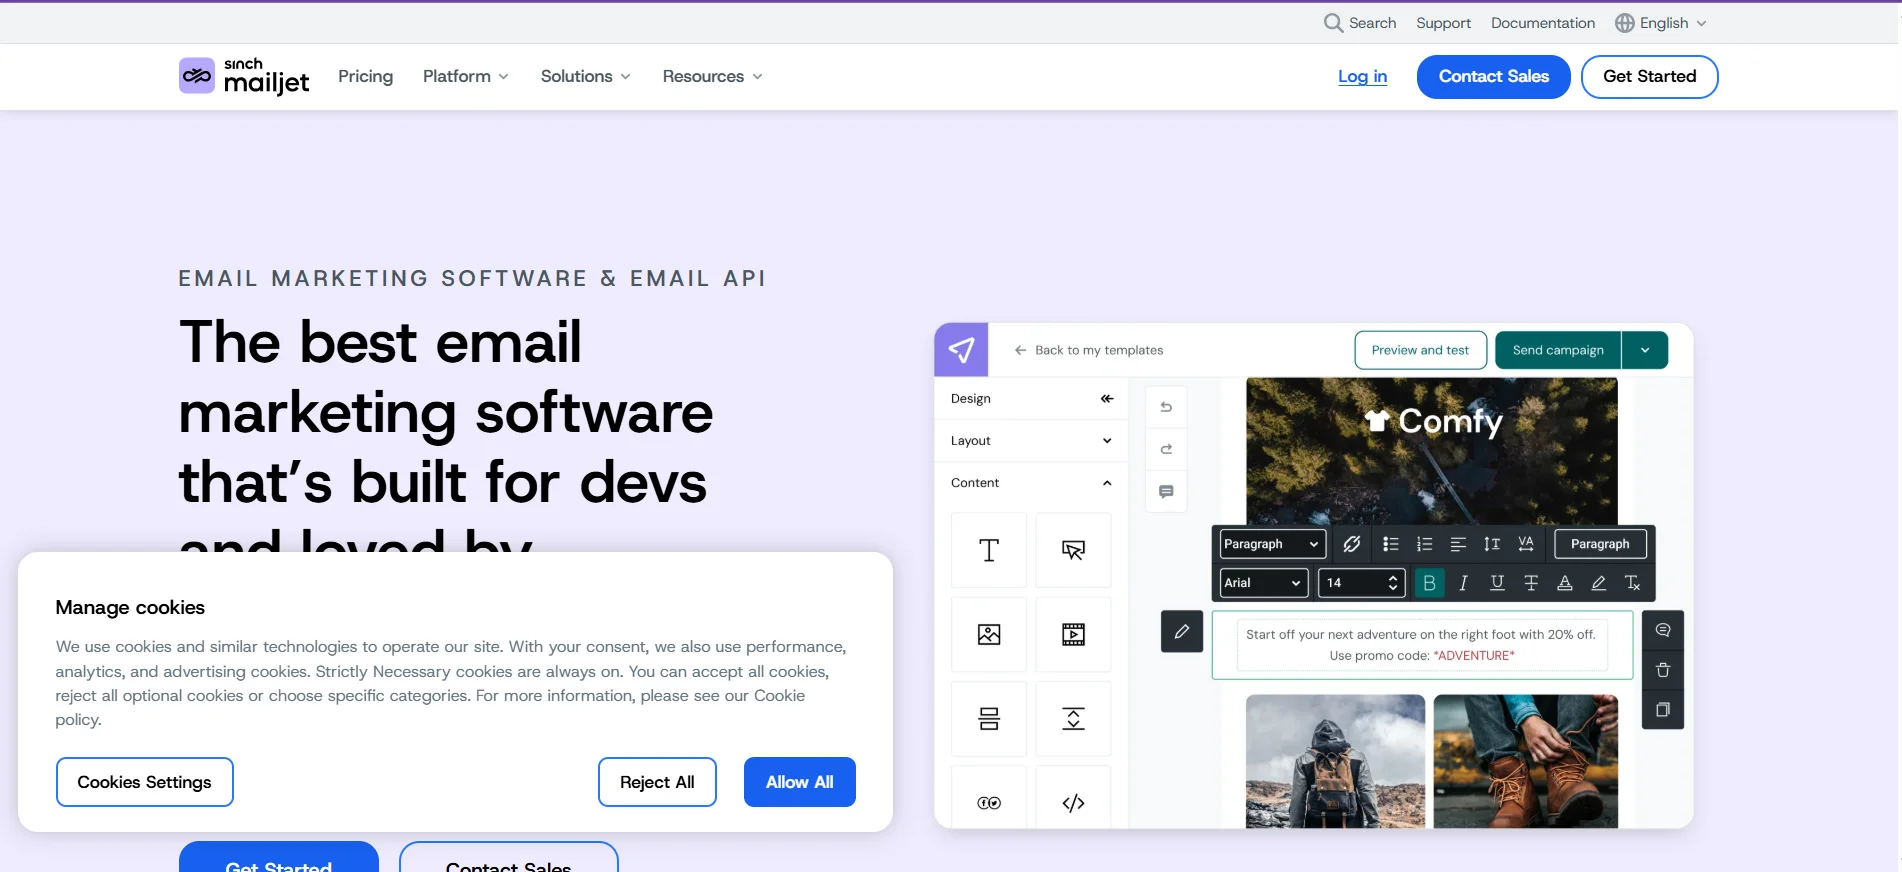Screen dimensions: 1902x872
Task: Select the Text content block icon
Action: tap(989, 550)
